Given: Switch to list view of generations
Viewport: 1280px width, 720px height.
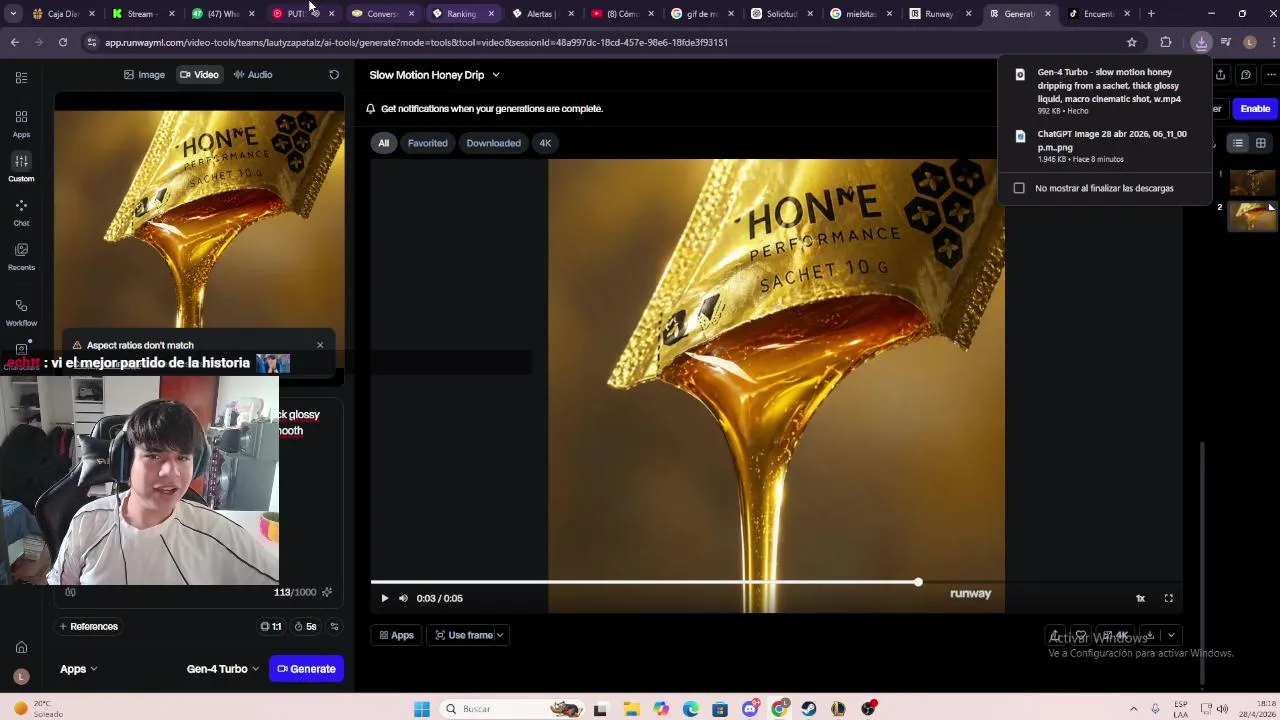Looking at the screenshot, I should point(1238,143).
